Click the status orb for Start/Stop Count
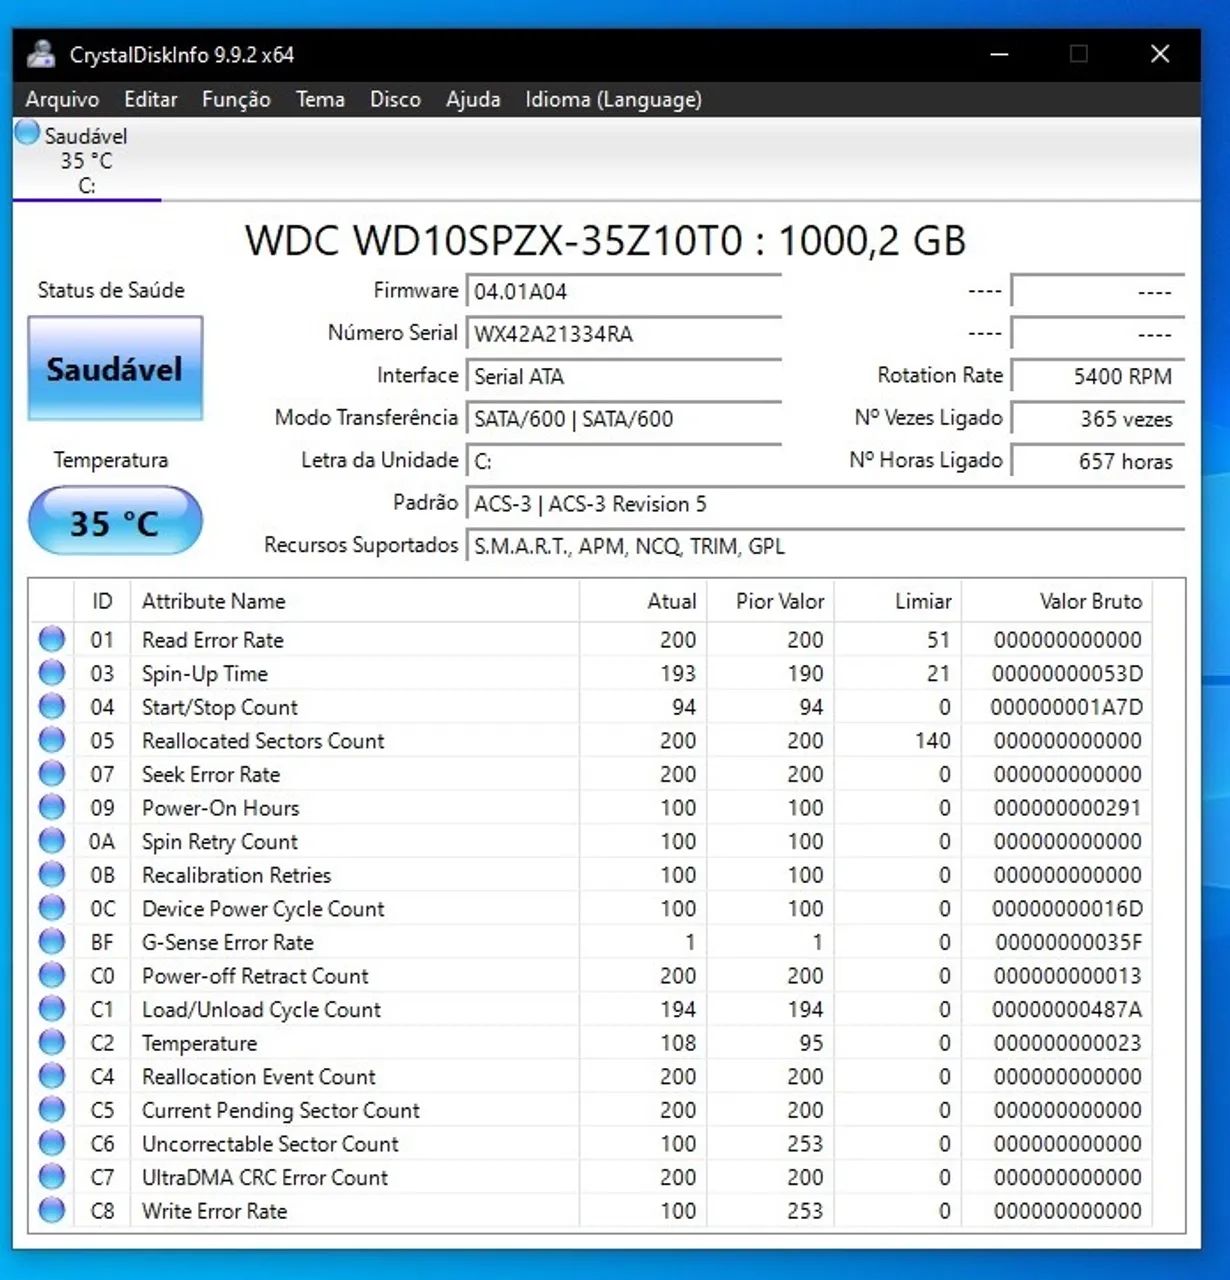 52,706
